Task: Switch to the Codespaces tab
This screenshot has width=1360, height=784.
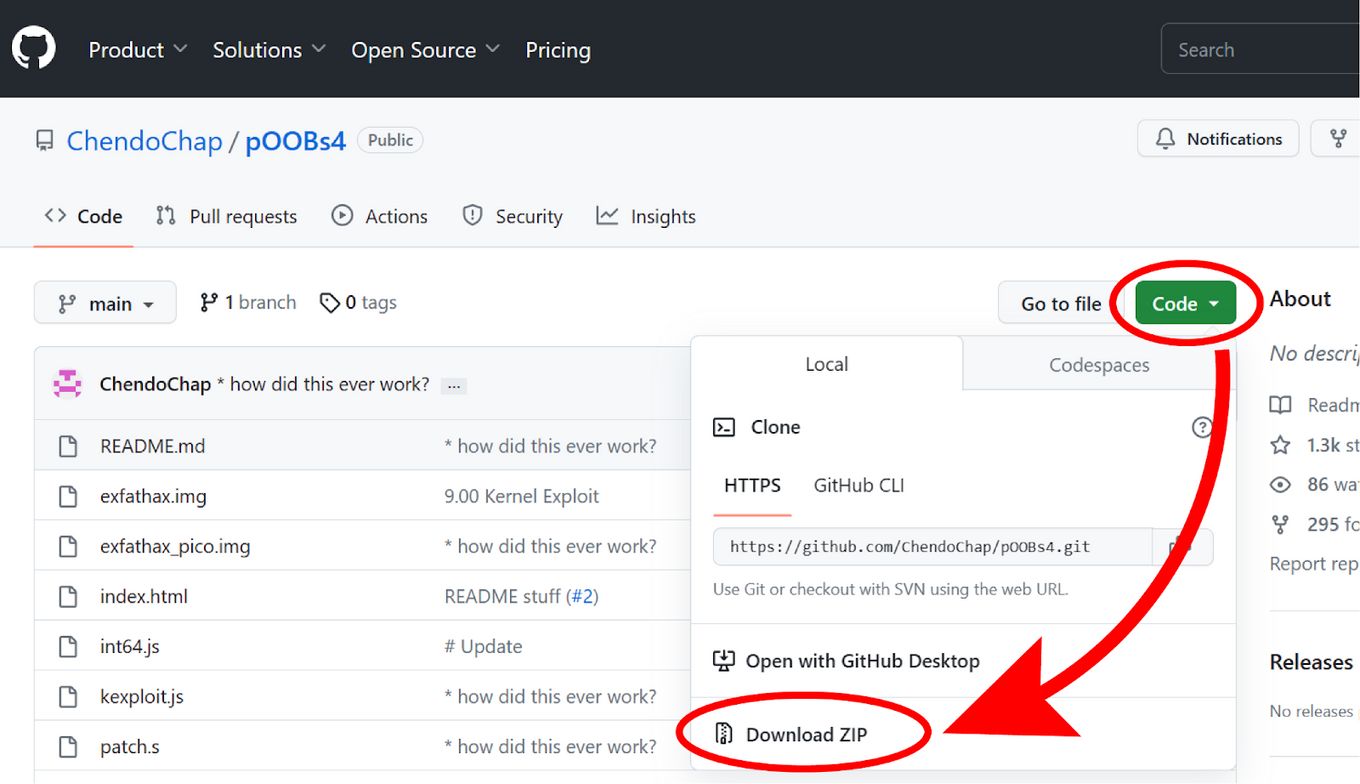Action: (1099, 365)
